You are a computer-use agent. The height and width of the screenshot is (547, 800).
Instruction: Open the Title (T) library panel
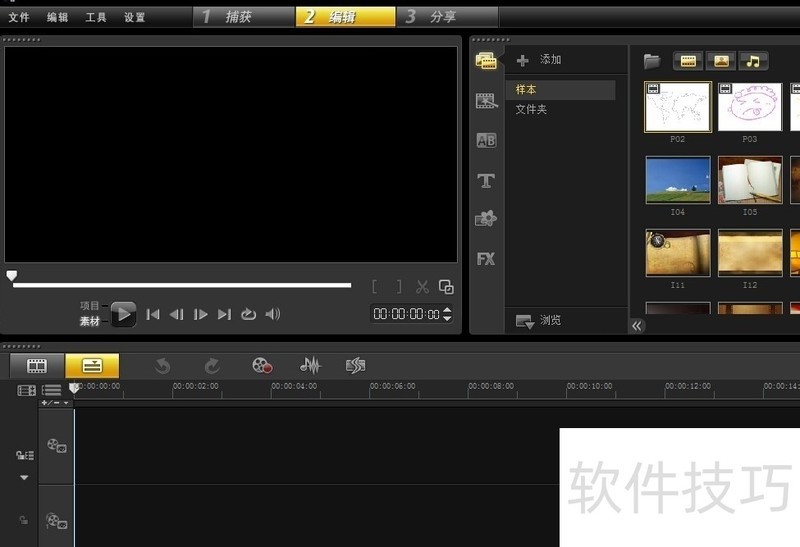pyautogui.click(x=486, y=180)
